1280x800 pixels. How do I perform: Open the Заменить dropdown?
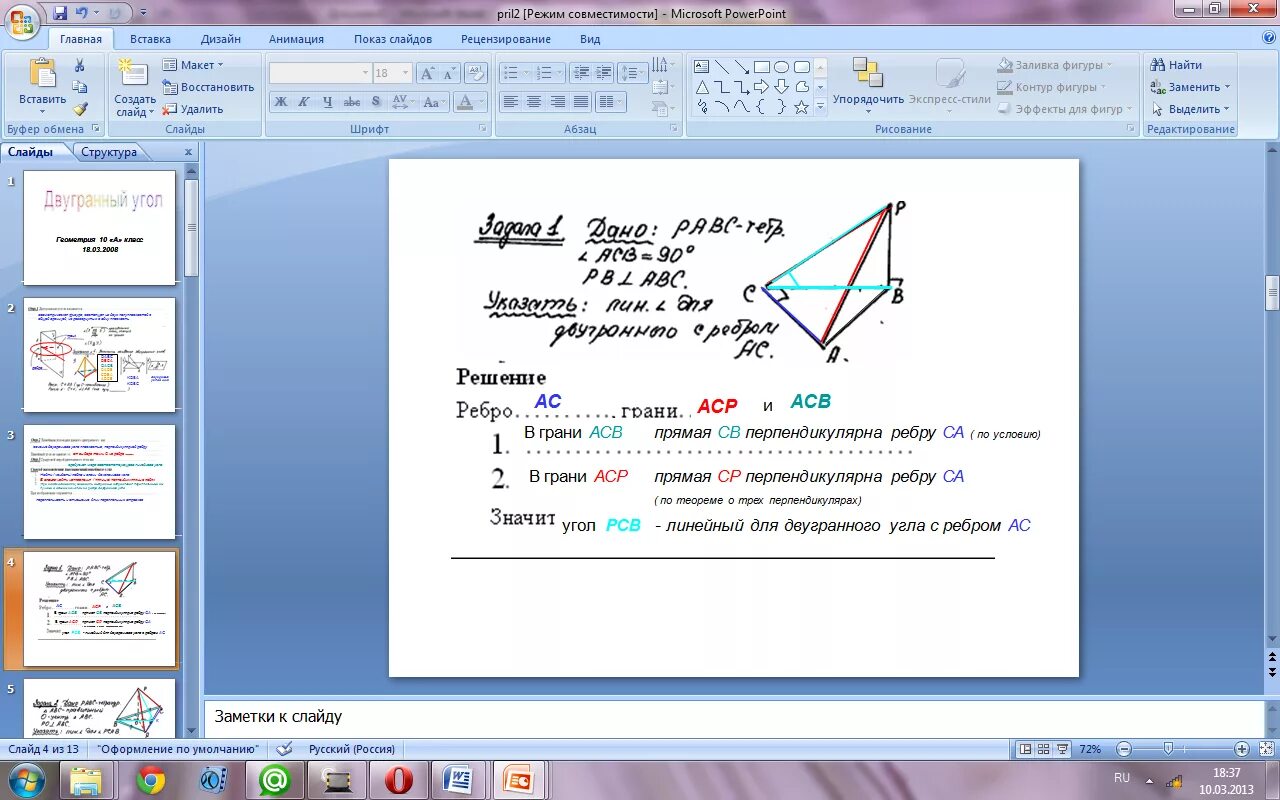[1191, 87]
